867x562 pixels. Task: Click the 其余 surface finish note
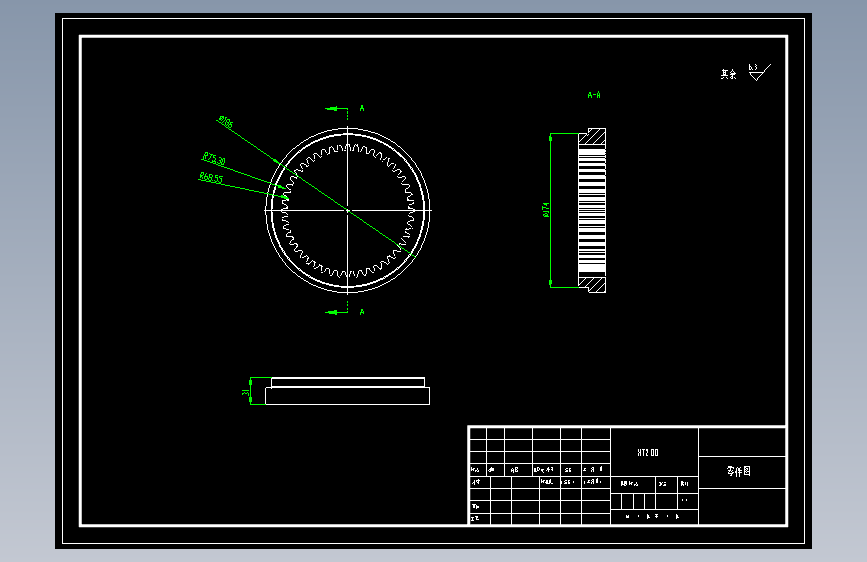[x=728, y=74]
